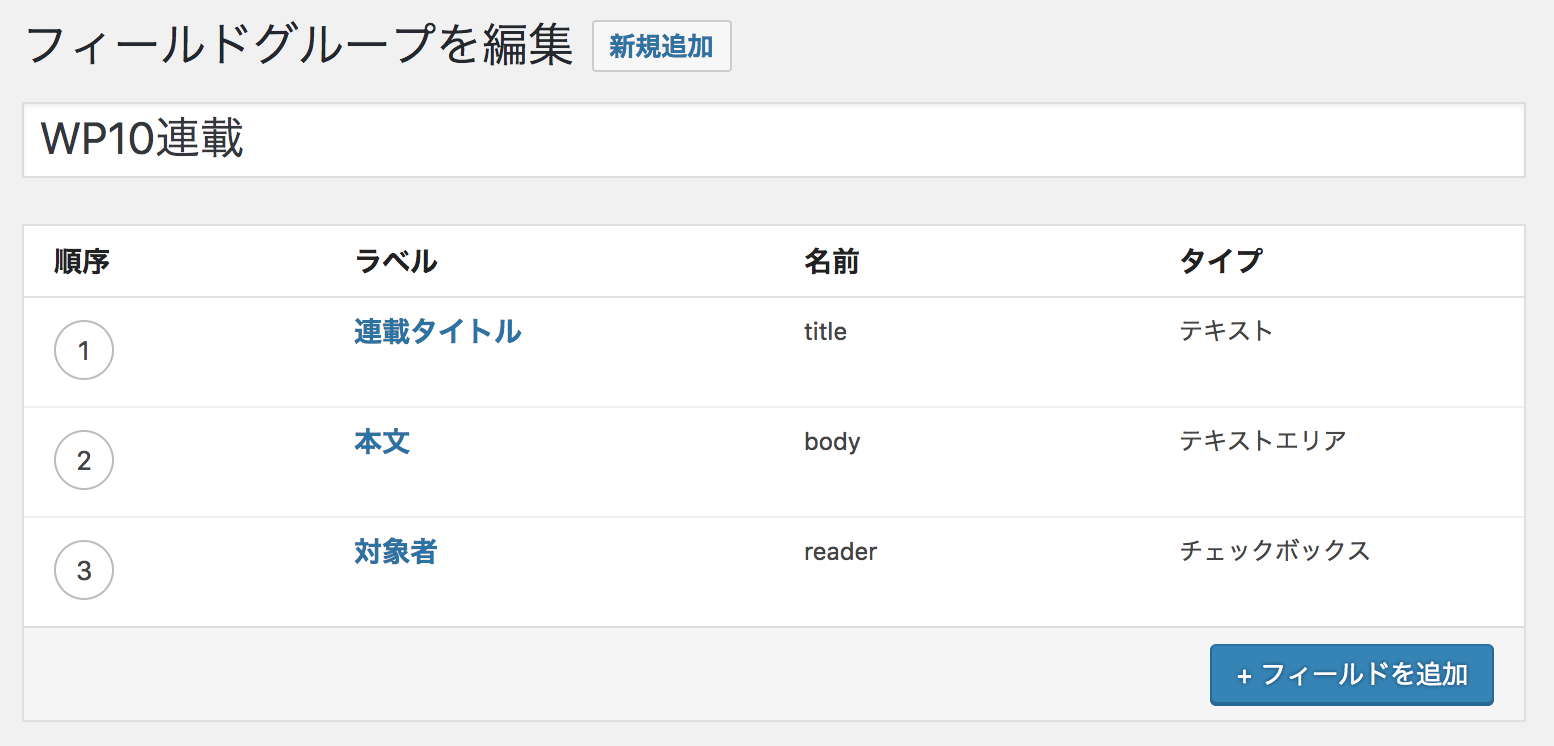The image size is (1554, 746).
Task: Click the 新規追加 button
Action: pos(661,47)
